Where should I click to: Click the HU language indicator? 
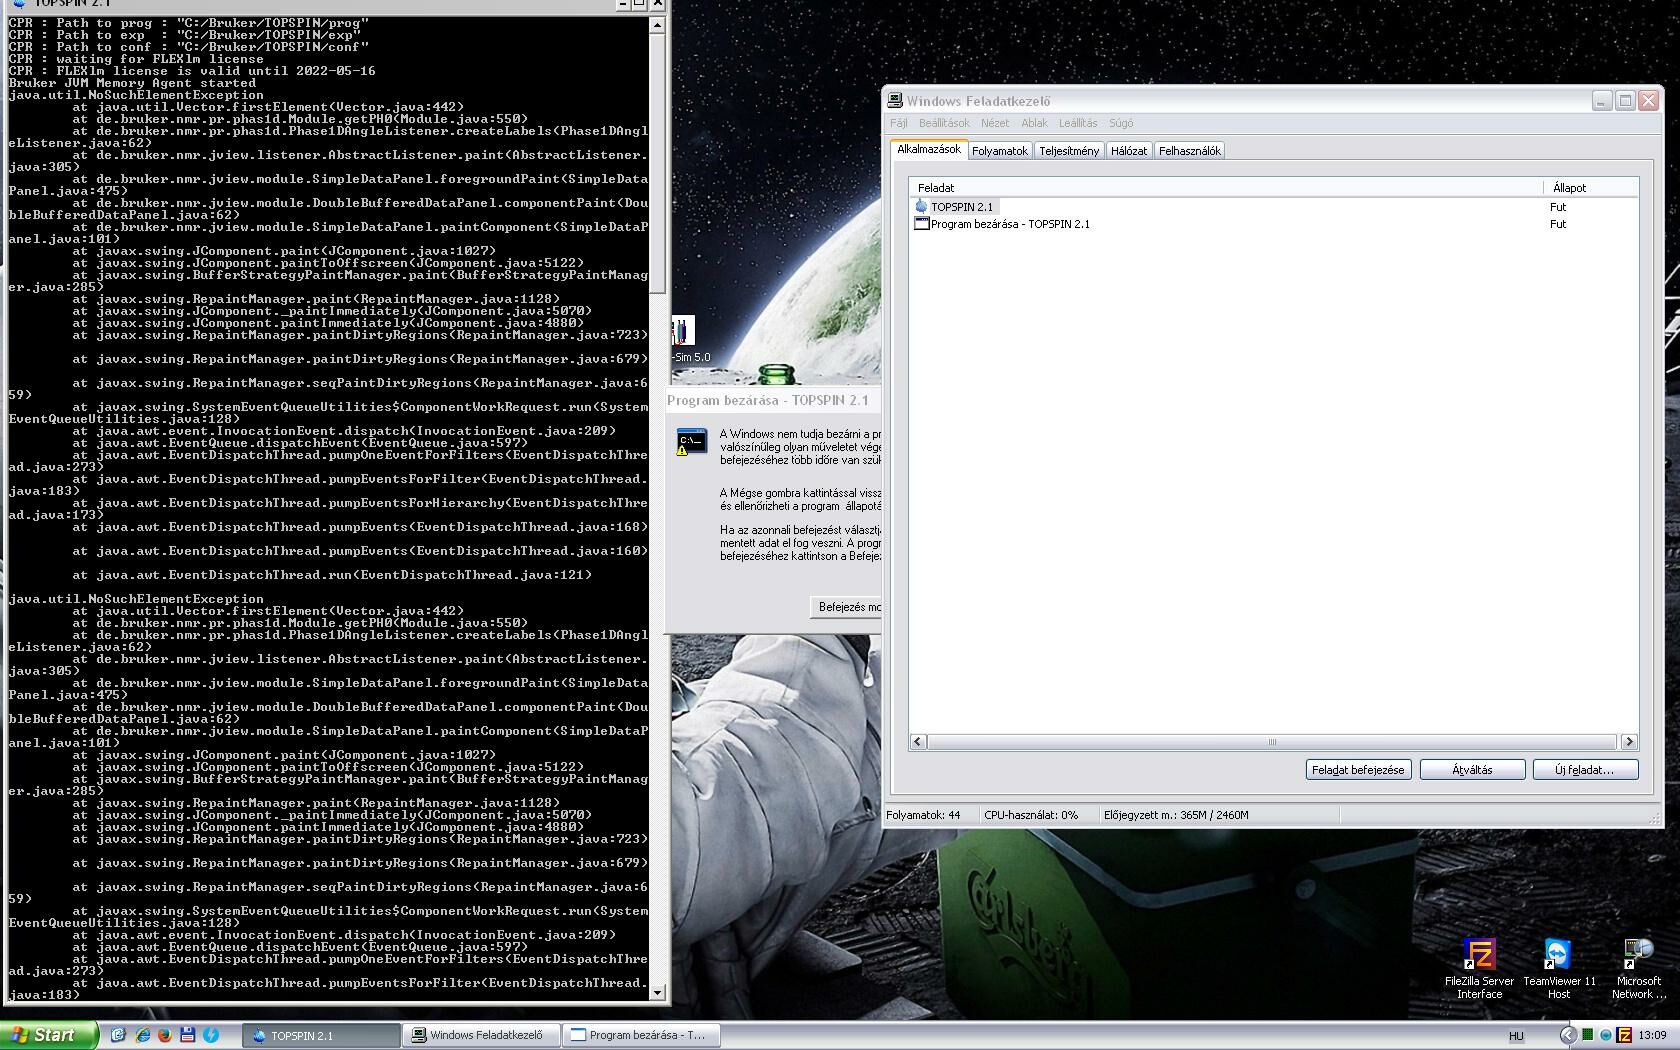pos(1516,1036)
